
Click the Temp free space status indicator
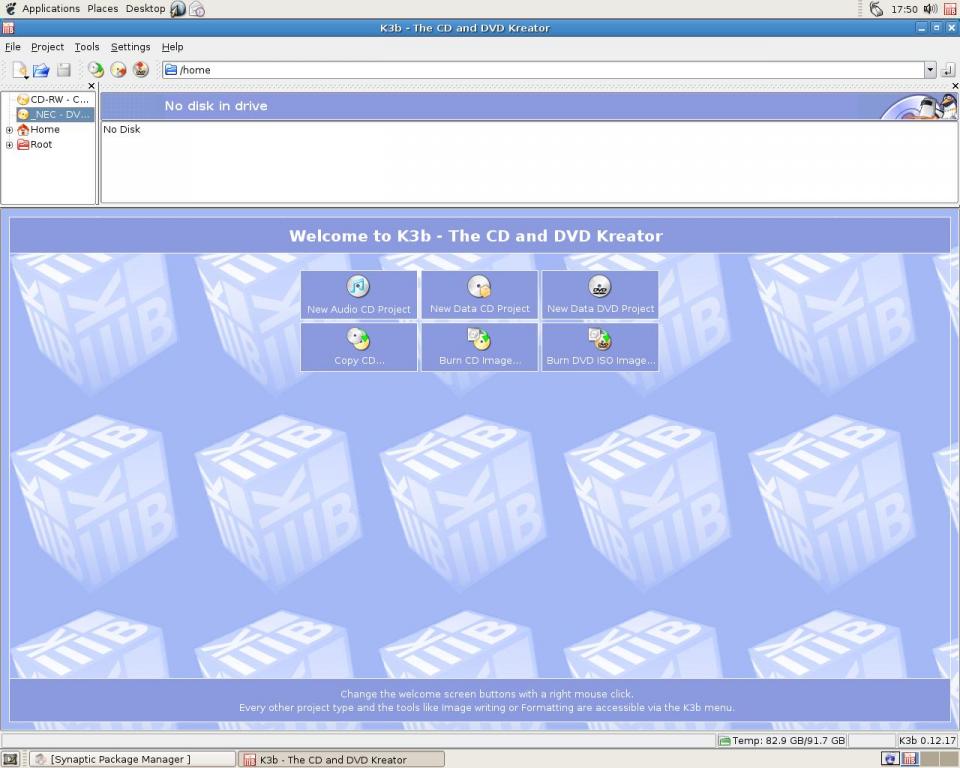coord(782,740)
